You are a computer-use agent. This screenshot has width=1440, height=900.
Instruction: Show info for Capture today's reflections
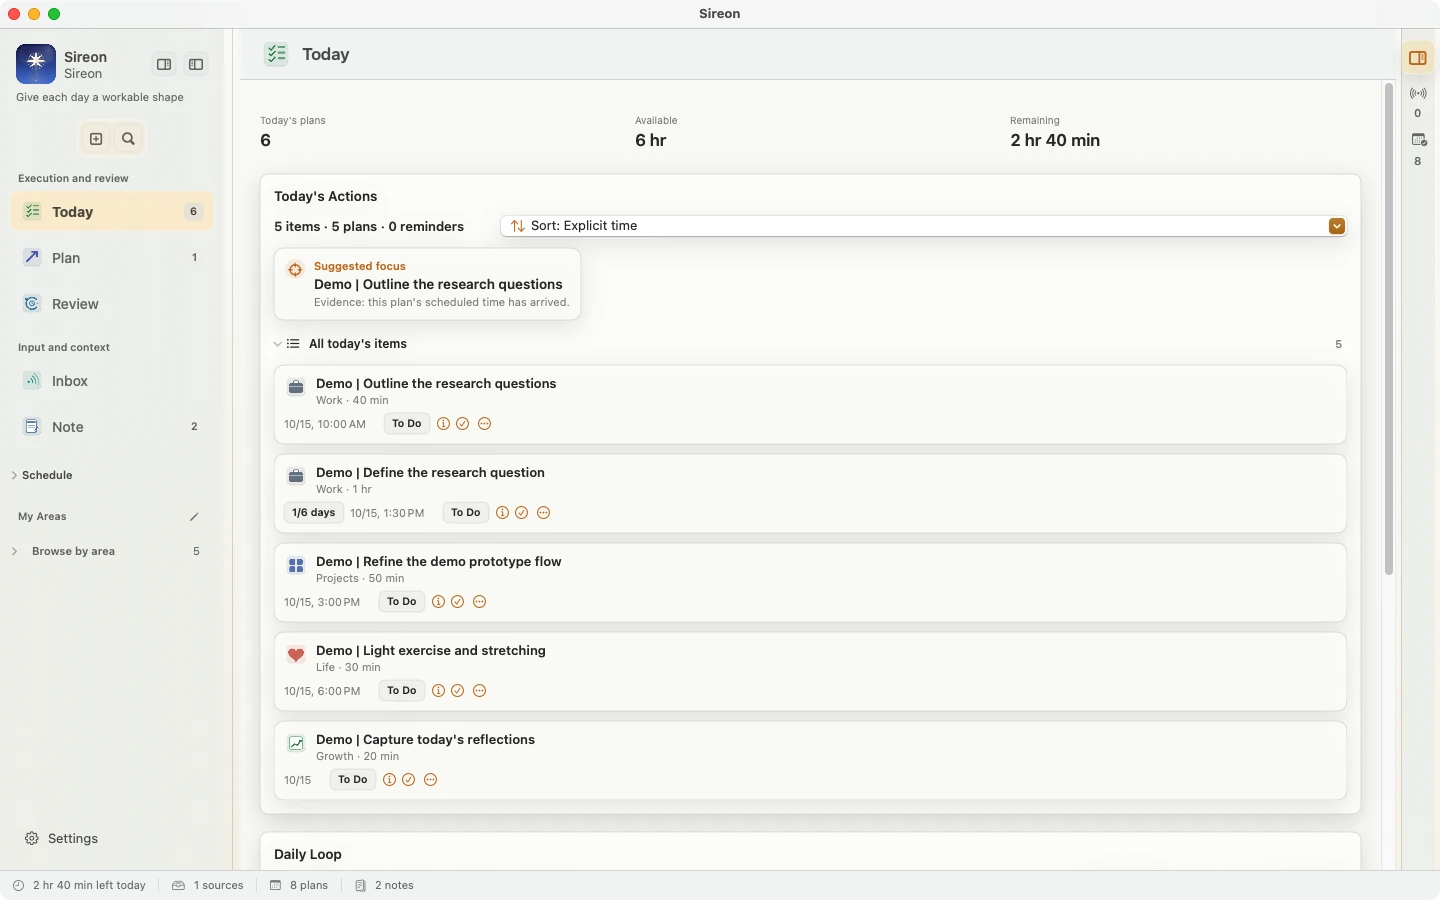(389, 780)
